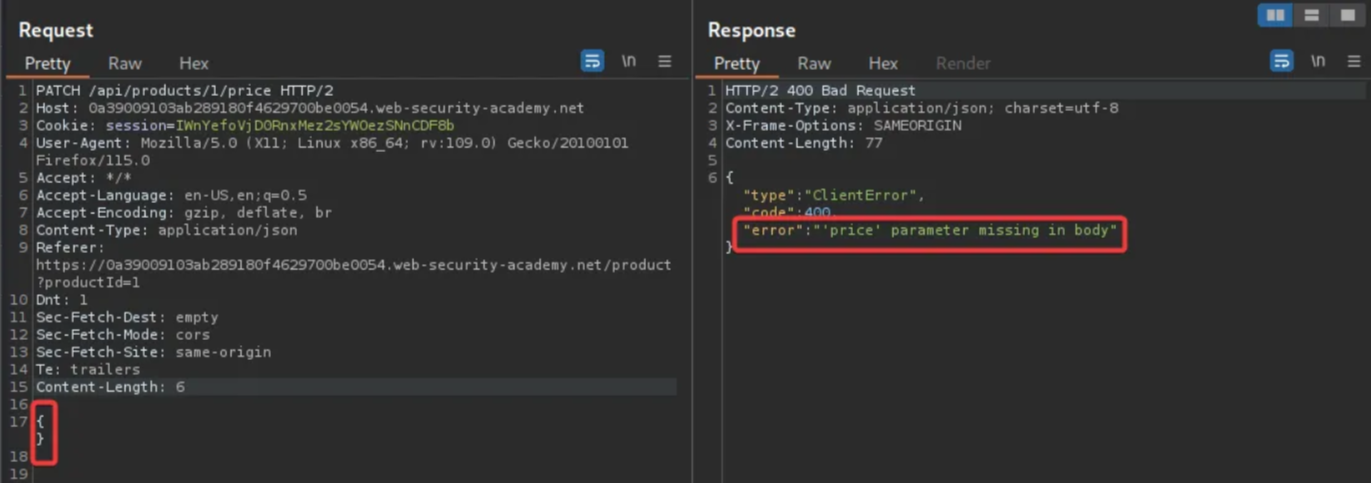Image resolution: width=1371 pixels, height=483 pixels.
Task: Toggle request message wrap/format icon
Action: 592,62
